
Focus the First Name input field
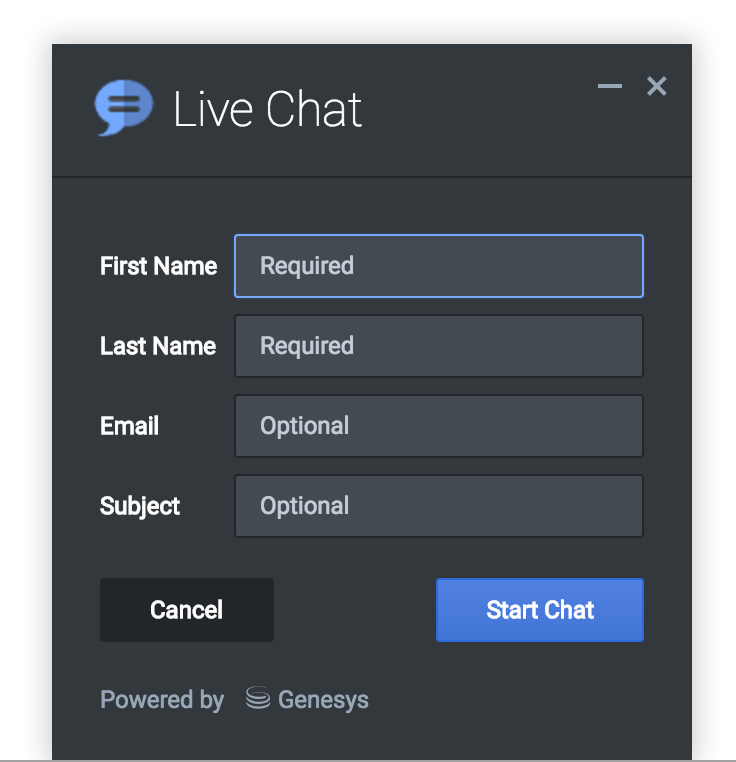coord(438,266)
